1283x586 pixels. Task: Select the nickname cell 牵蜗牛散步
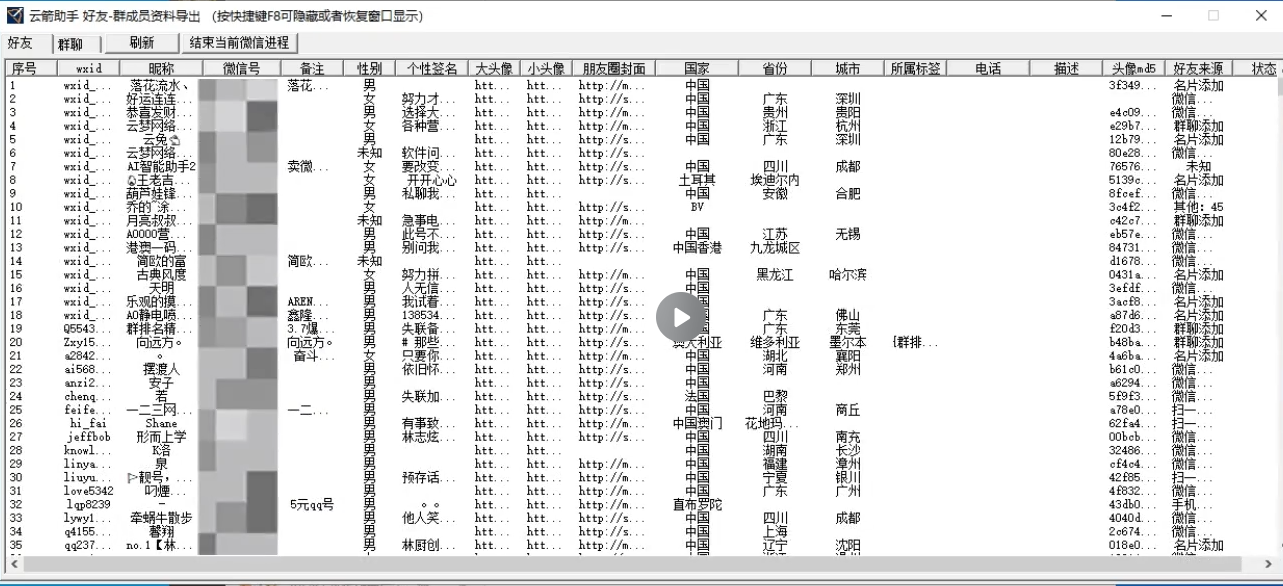161,518
